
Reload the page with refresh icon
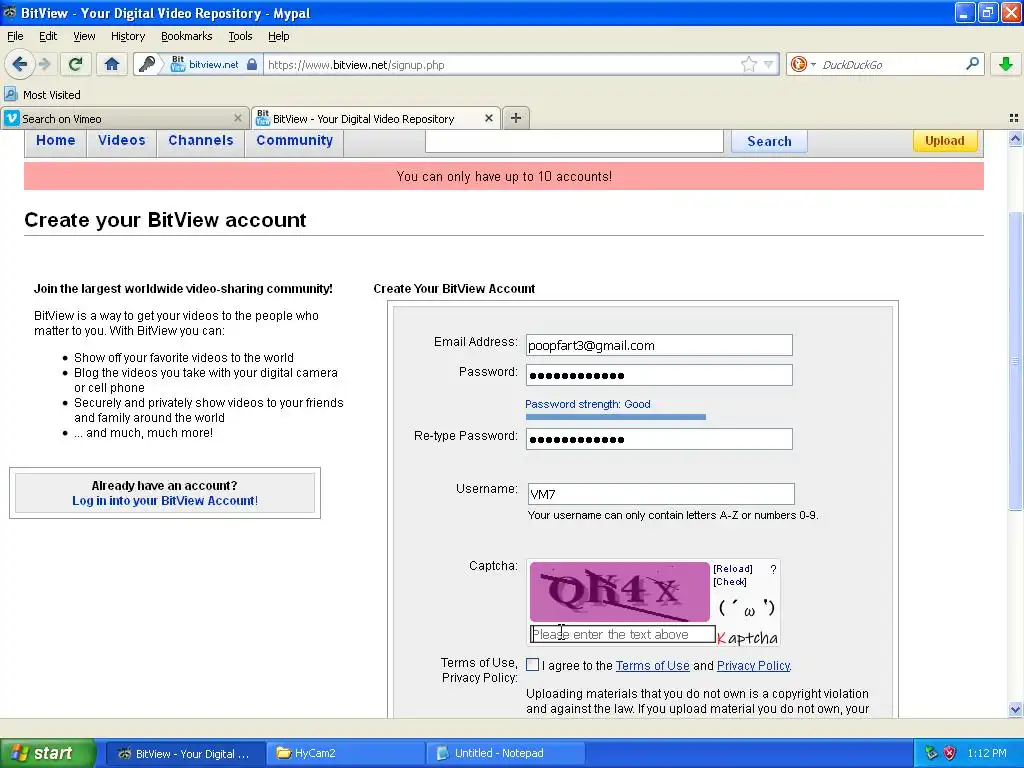[76, 64]
